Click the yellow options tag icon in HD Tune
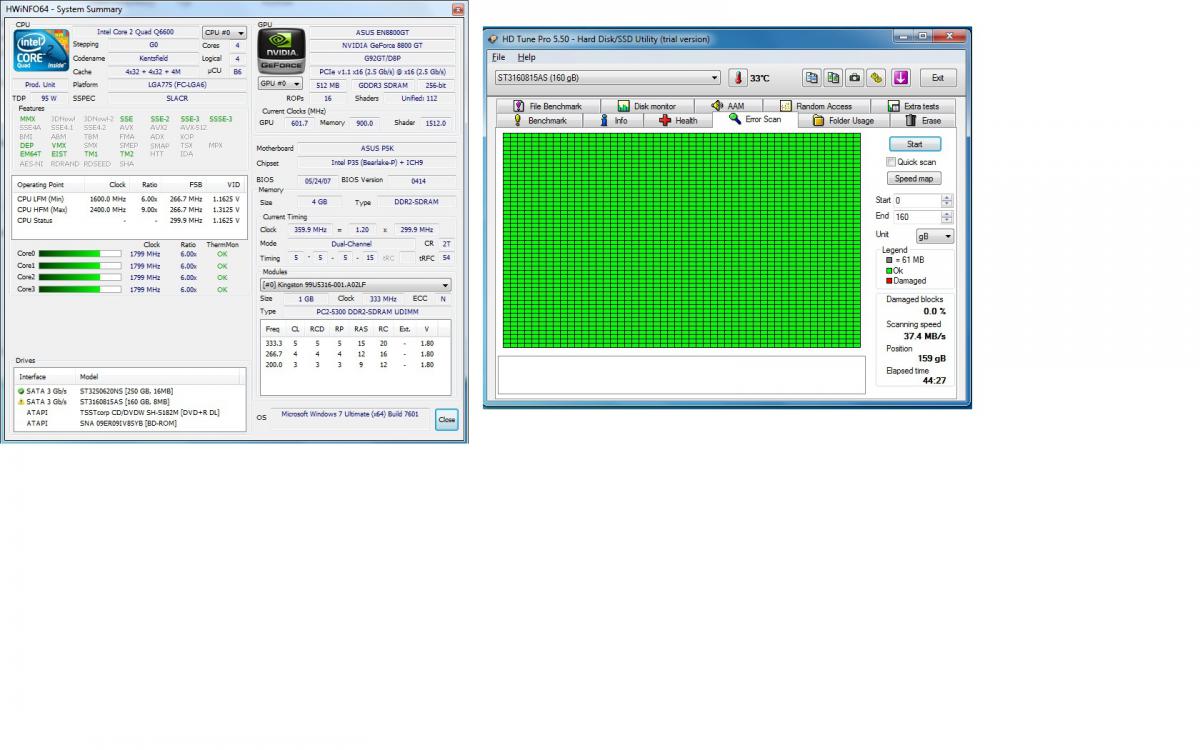The image size is (1200, 750). click(876, 78)
